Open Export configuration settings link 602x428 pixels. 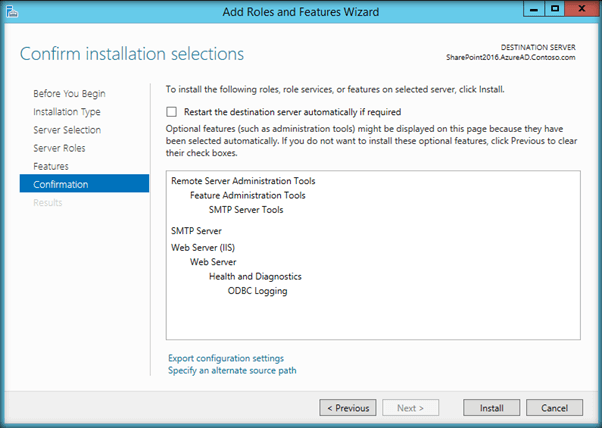(x=226, y=358)
